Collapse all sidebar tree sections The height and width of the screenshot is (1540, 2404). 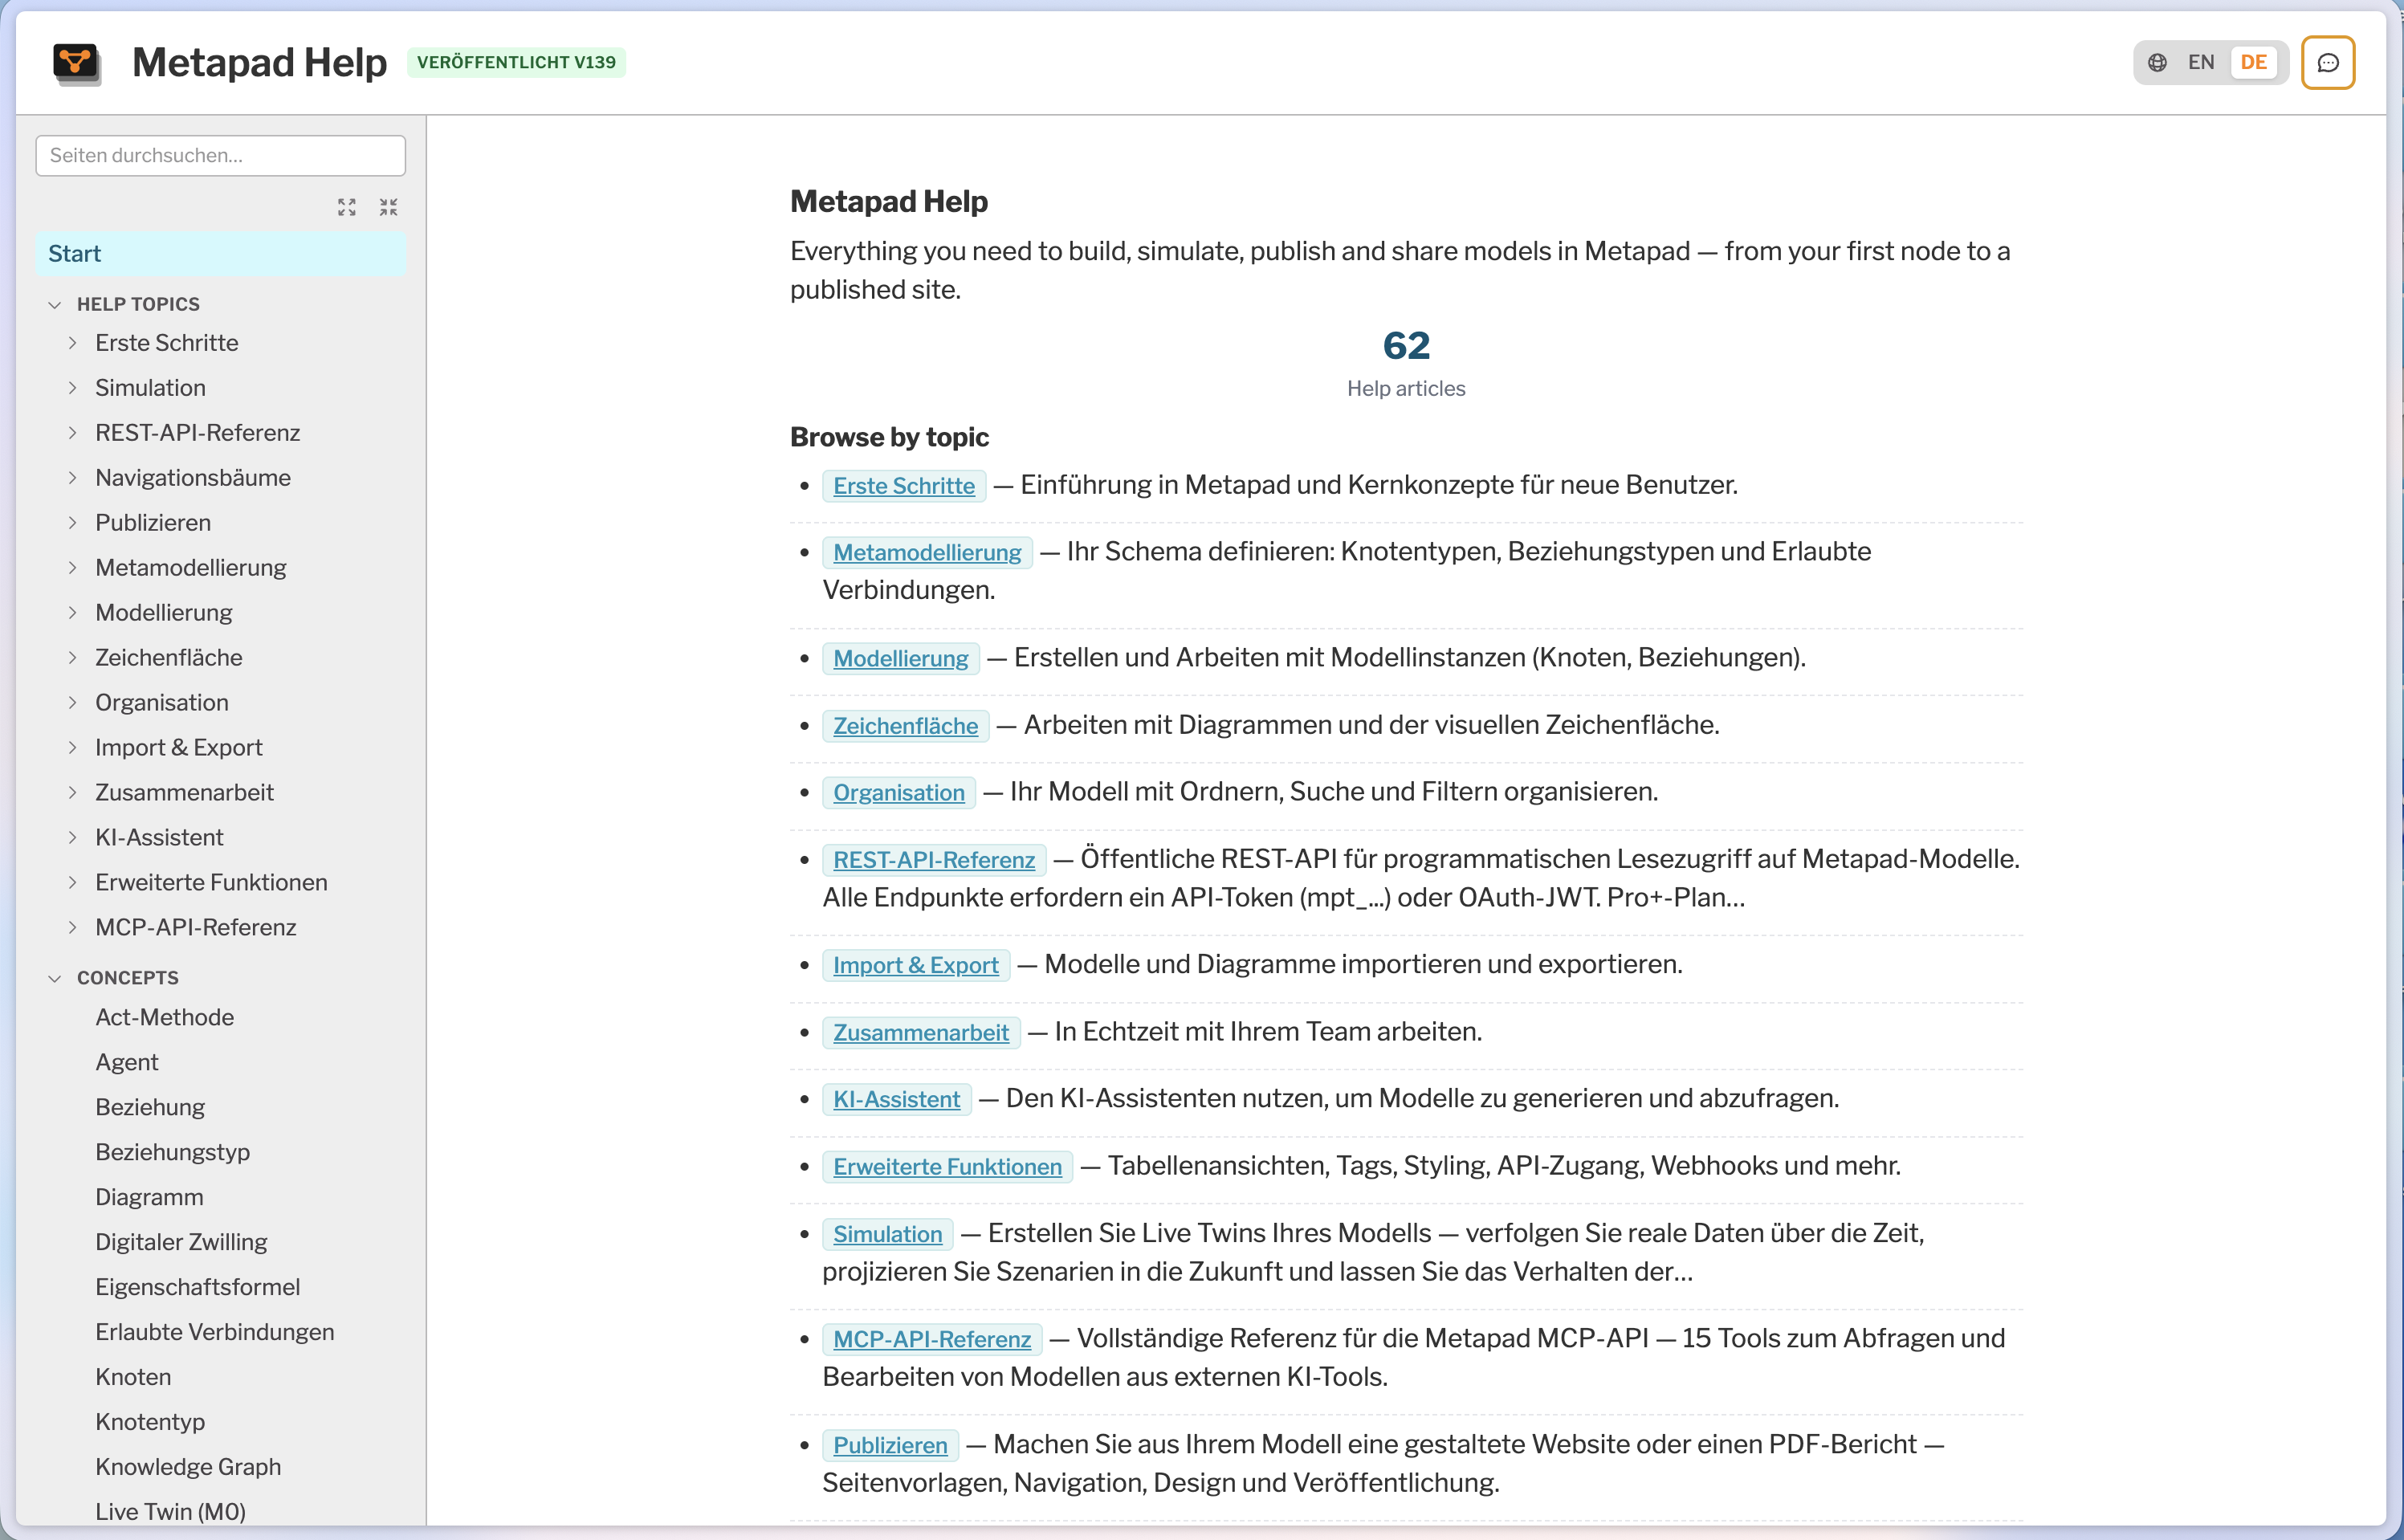388,207
